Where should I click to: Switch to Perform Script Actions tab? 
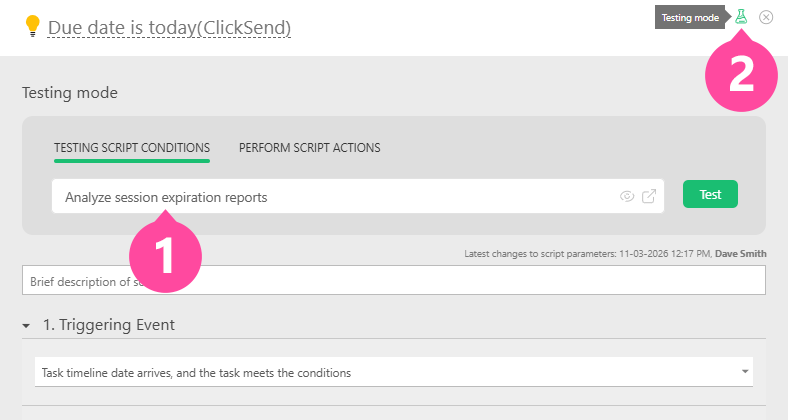coord(309,148)
